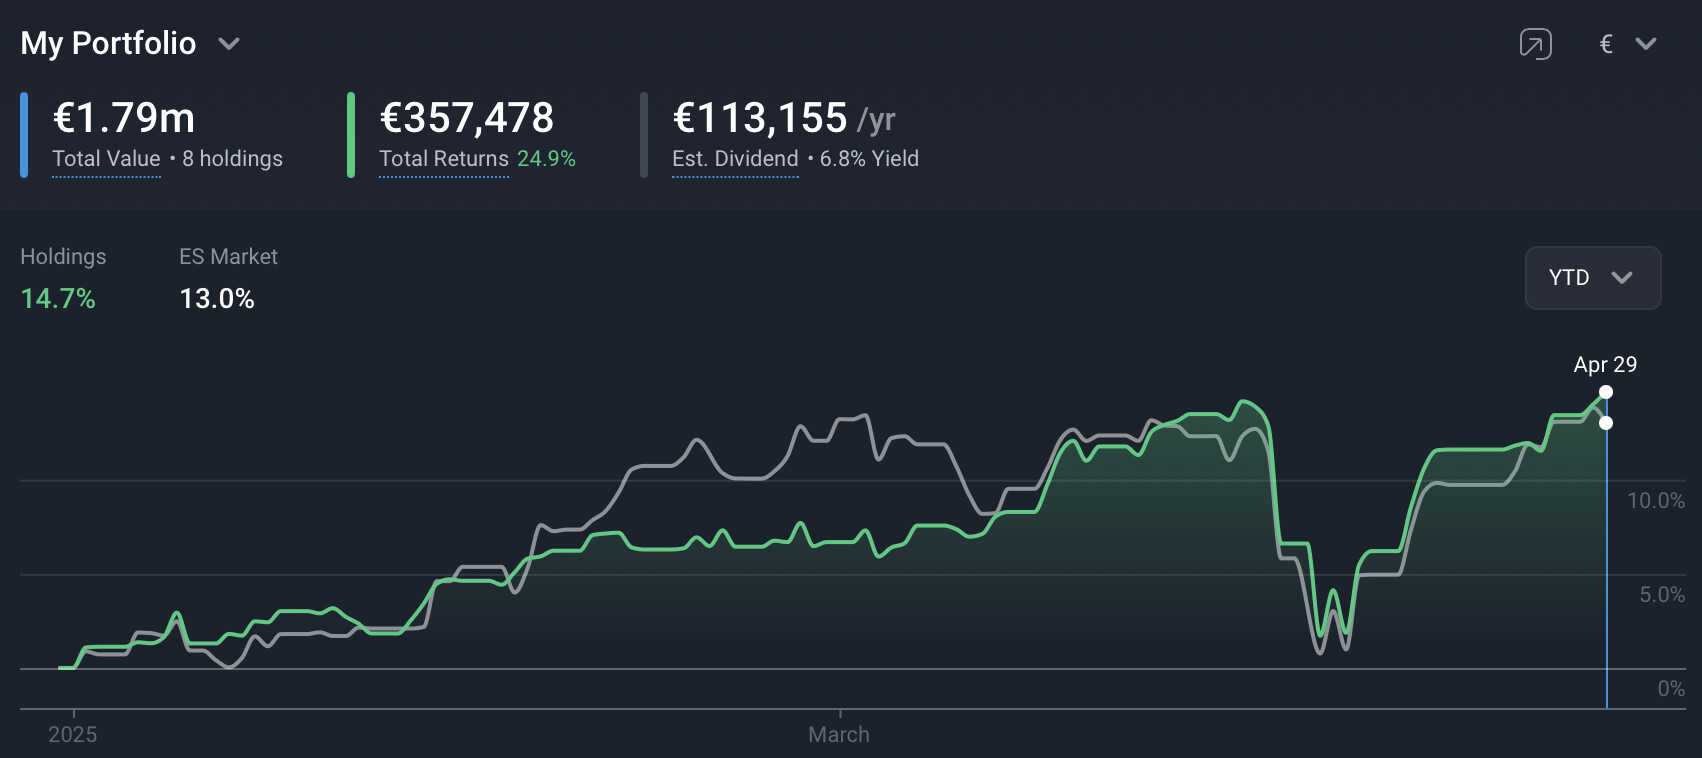This screenshot has height=758, width=1702.
Task: Click the March x-axis label
Action: (839, 735)
